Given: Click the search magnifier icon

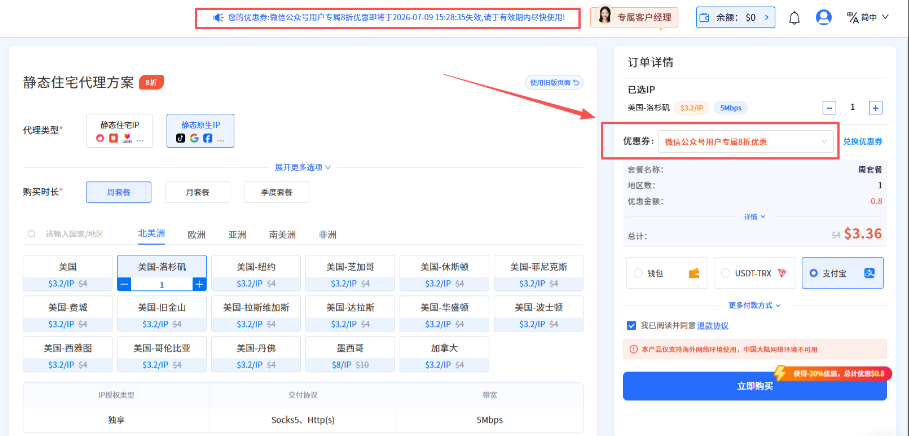Looking at the screenshot, I should (32, 234).
